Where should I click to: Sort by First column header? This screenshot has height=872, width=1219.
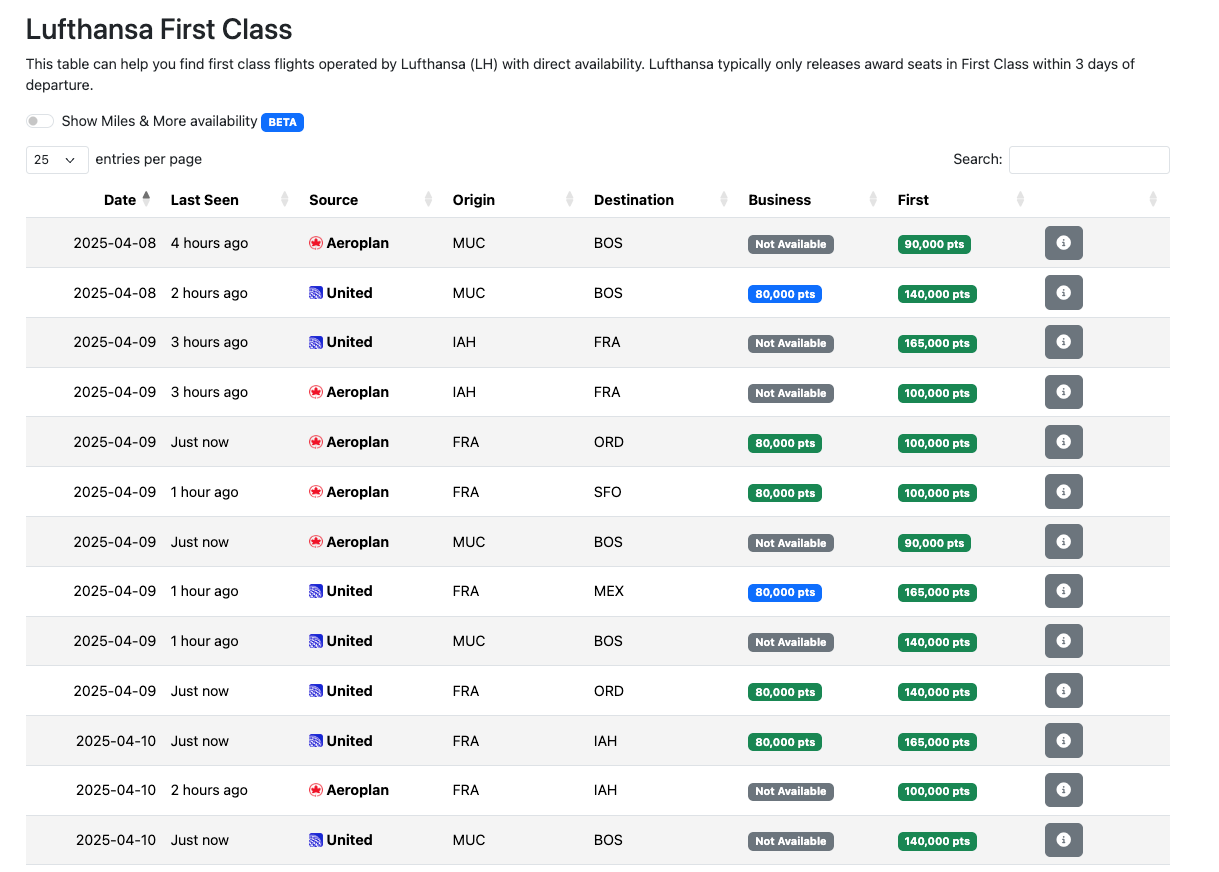913,200
